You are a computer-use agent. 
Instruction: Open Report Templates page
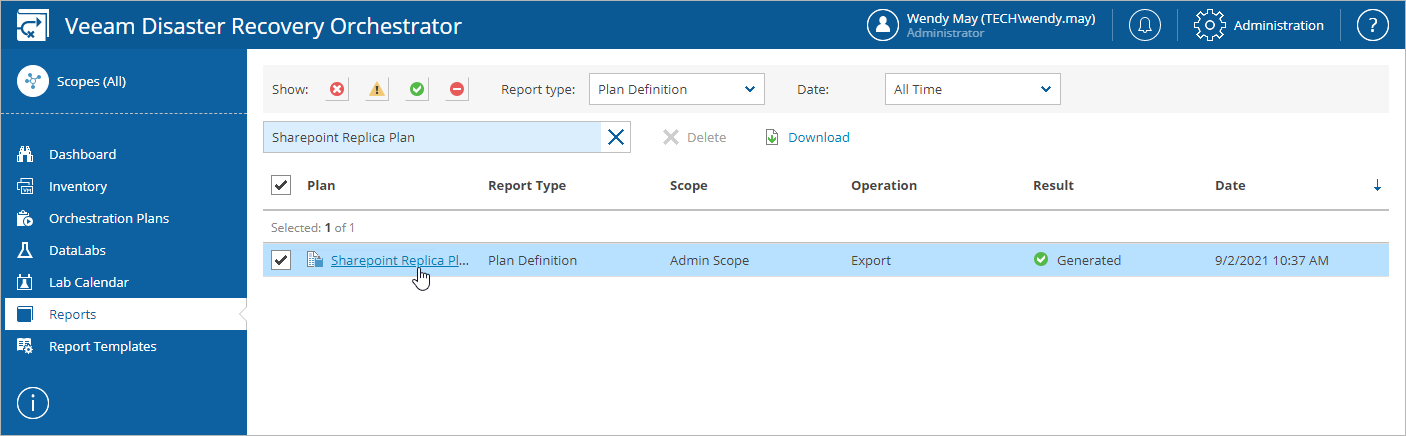103,346
